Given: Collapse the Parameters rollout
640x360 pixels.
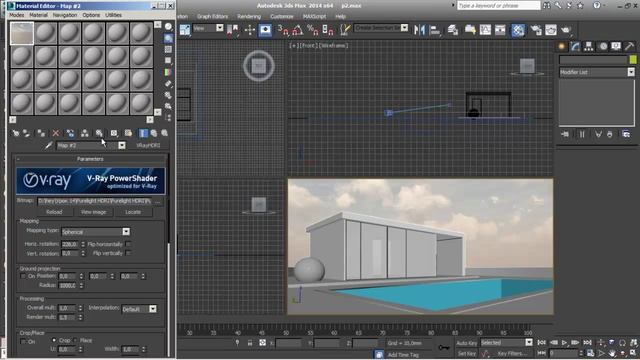Looking at the screenshot, I should tap(90, 159).
